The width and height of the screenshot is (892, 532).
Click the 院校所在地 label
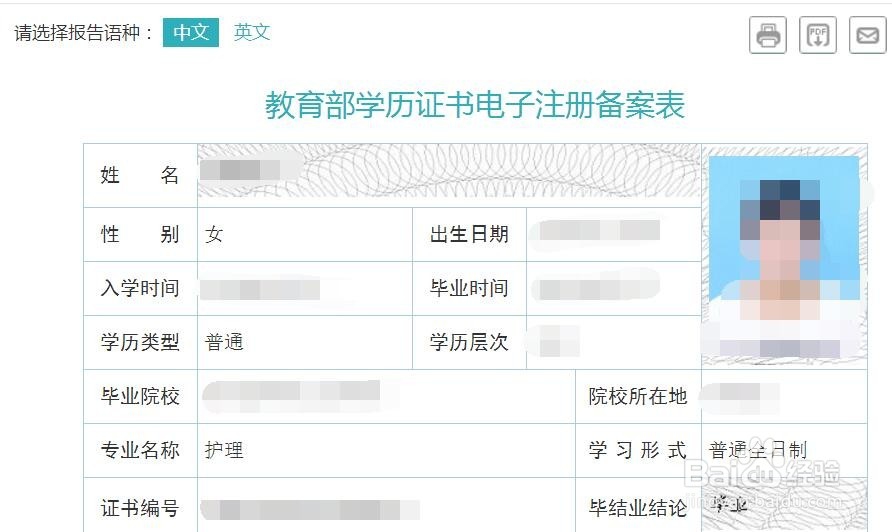pyautogui.click(x=638, y=396)
